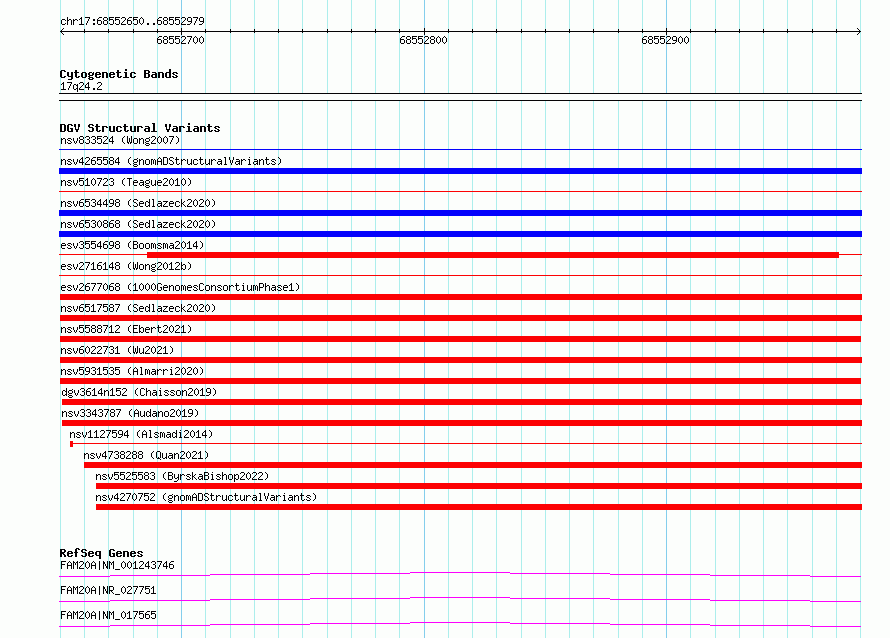Select the Cytogenetic Bands track heading
The image size is (890, 638).
pyautogui.click(x=119, y=74)
